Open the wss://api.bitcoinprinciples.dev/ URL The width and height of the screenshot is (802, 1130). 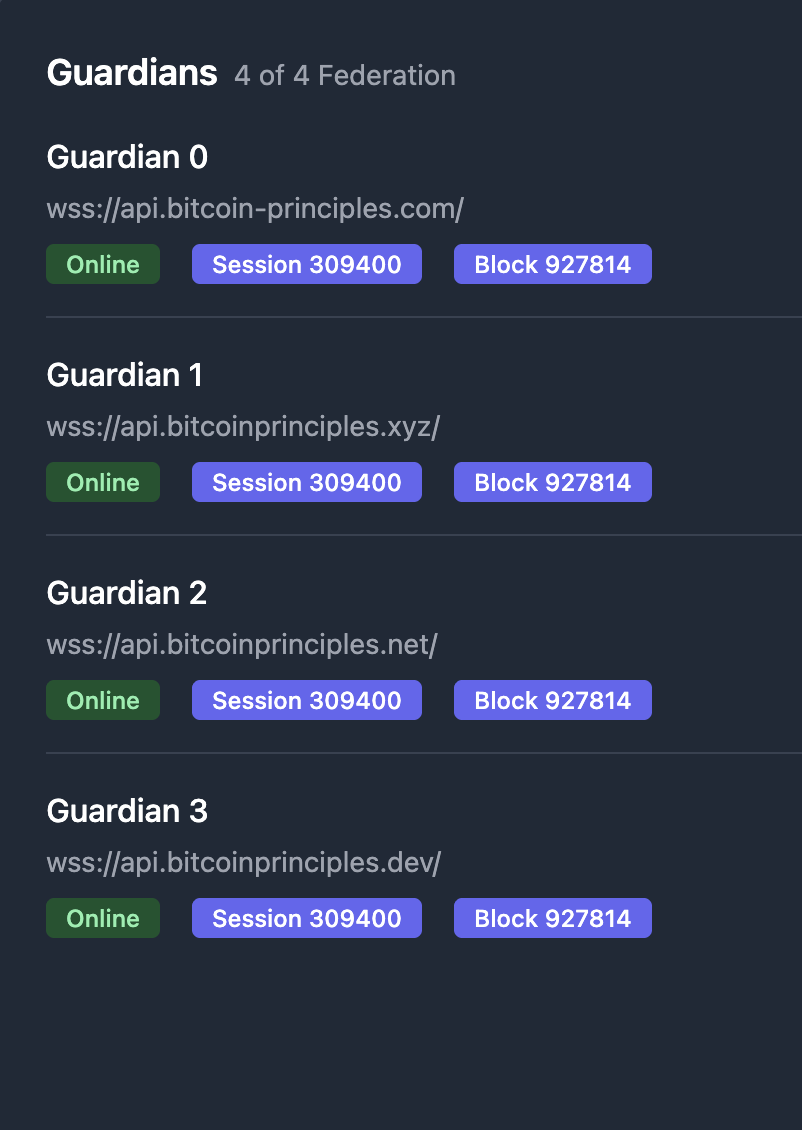pos(244,863)
